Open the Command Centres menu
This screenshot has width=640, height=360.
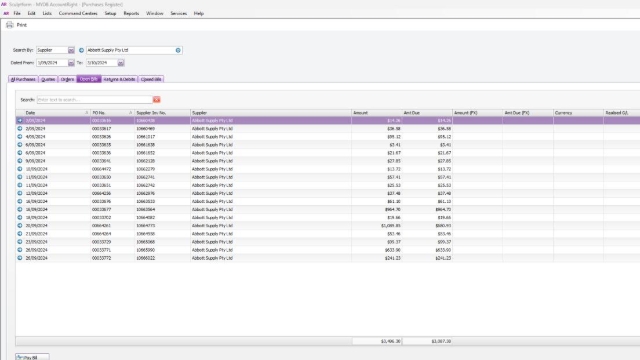78,13
